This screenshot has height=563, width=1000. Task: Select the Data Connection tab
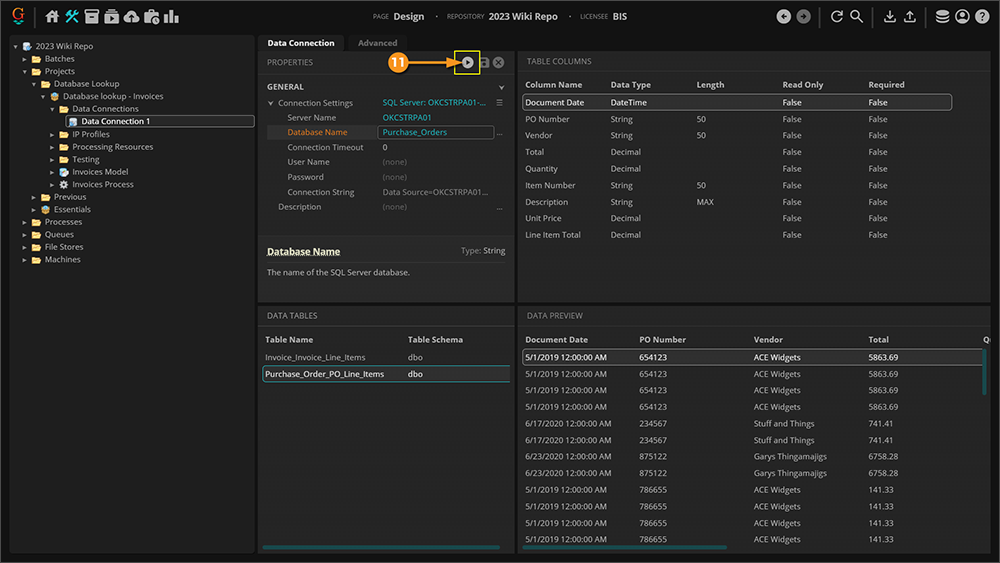tap(301, 43)
